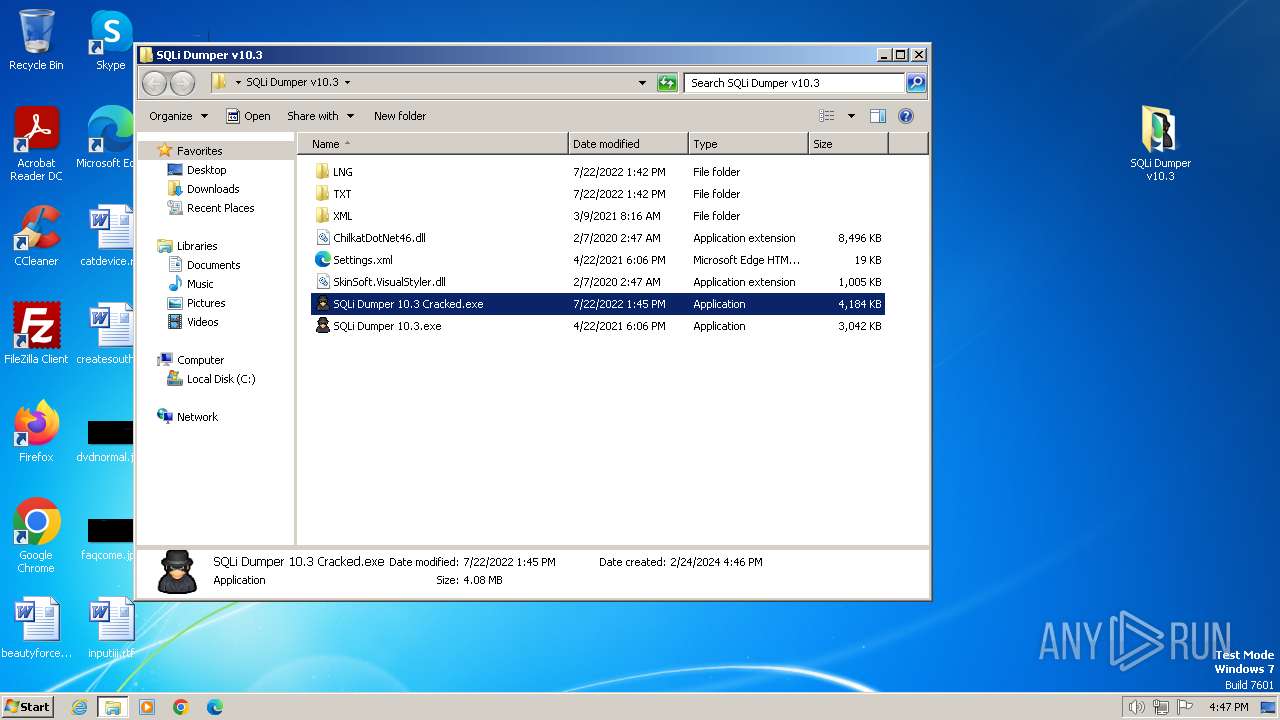Image resolution: width=1280 pixels, height=720 pixels.
Task: Open the Help question-mark icon
Action: [x=906, y=116]
